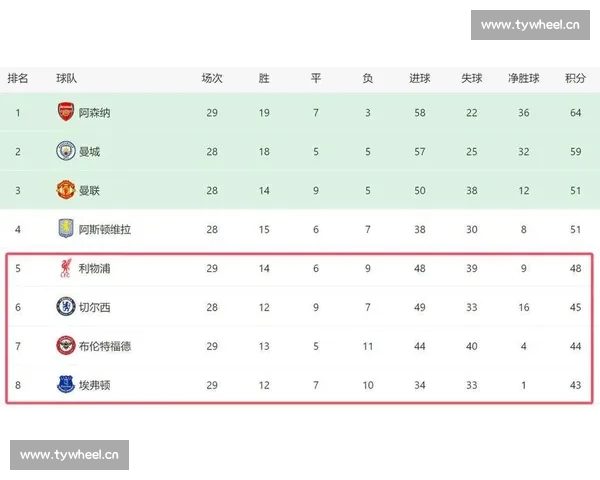Click the Aston Villa club crest
Image resolution: width=600 pixels, height=480 pixels.
tap(66, 229)
